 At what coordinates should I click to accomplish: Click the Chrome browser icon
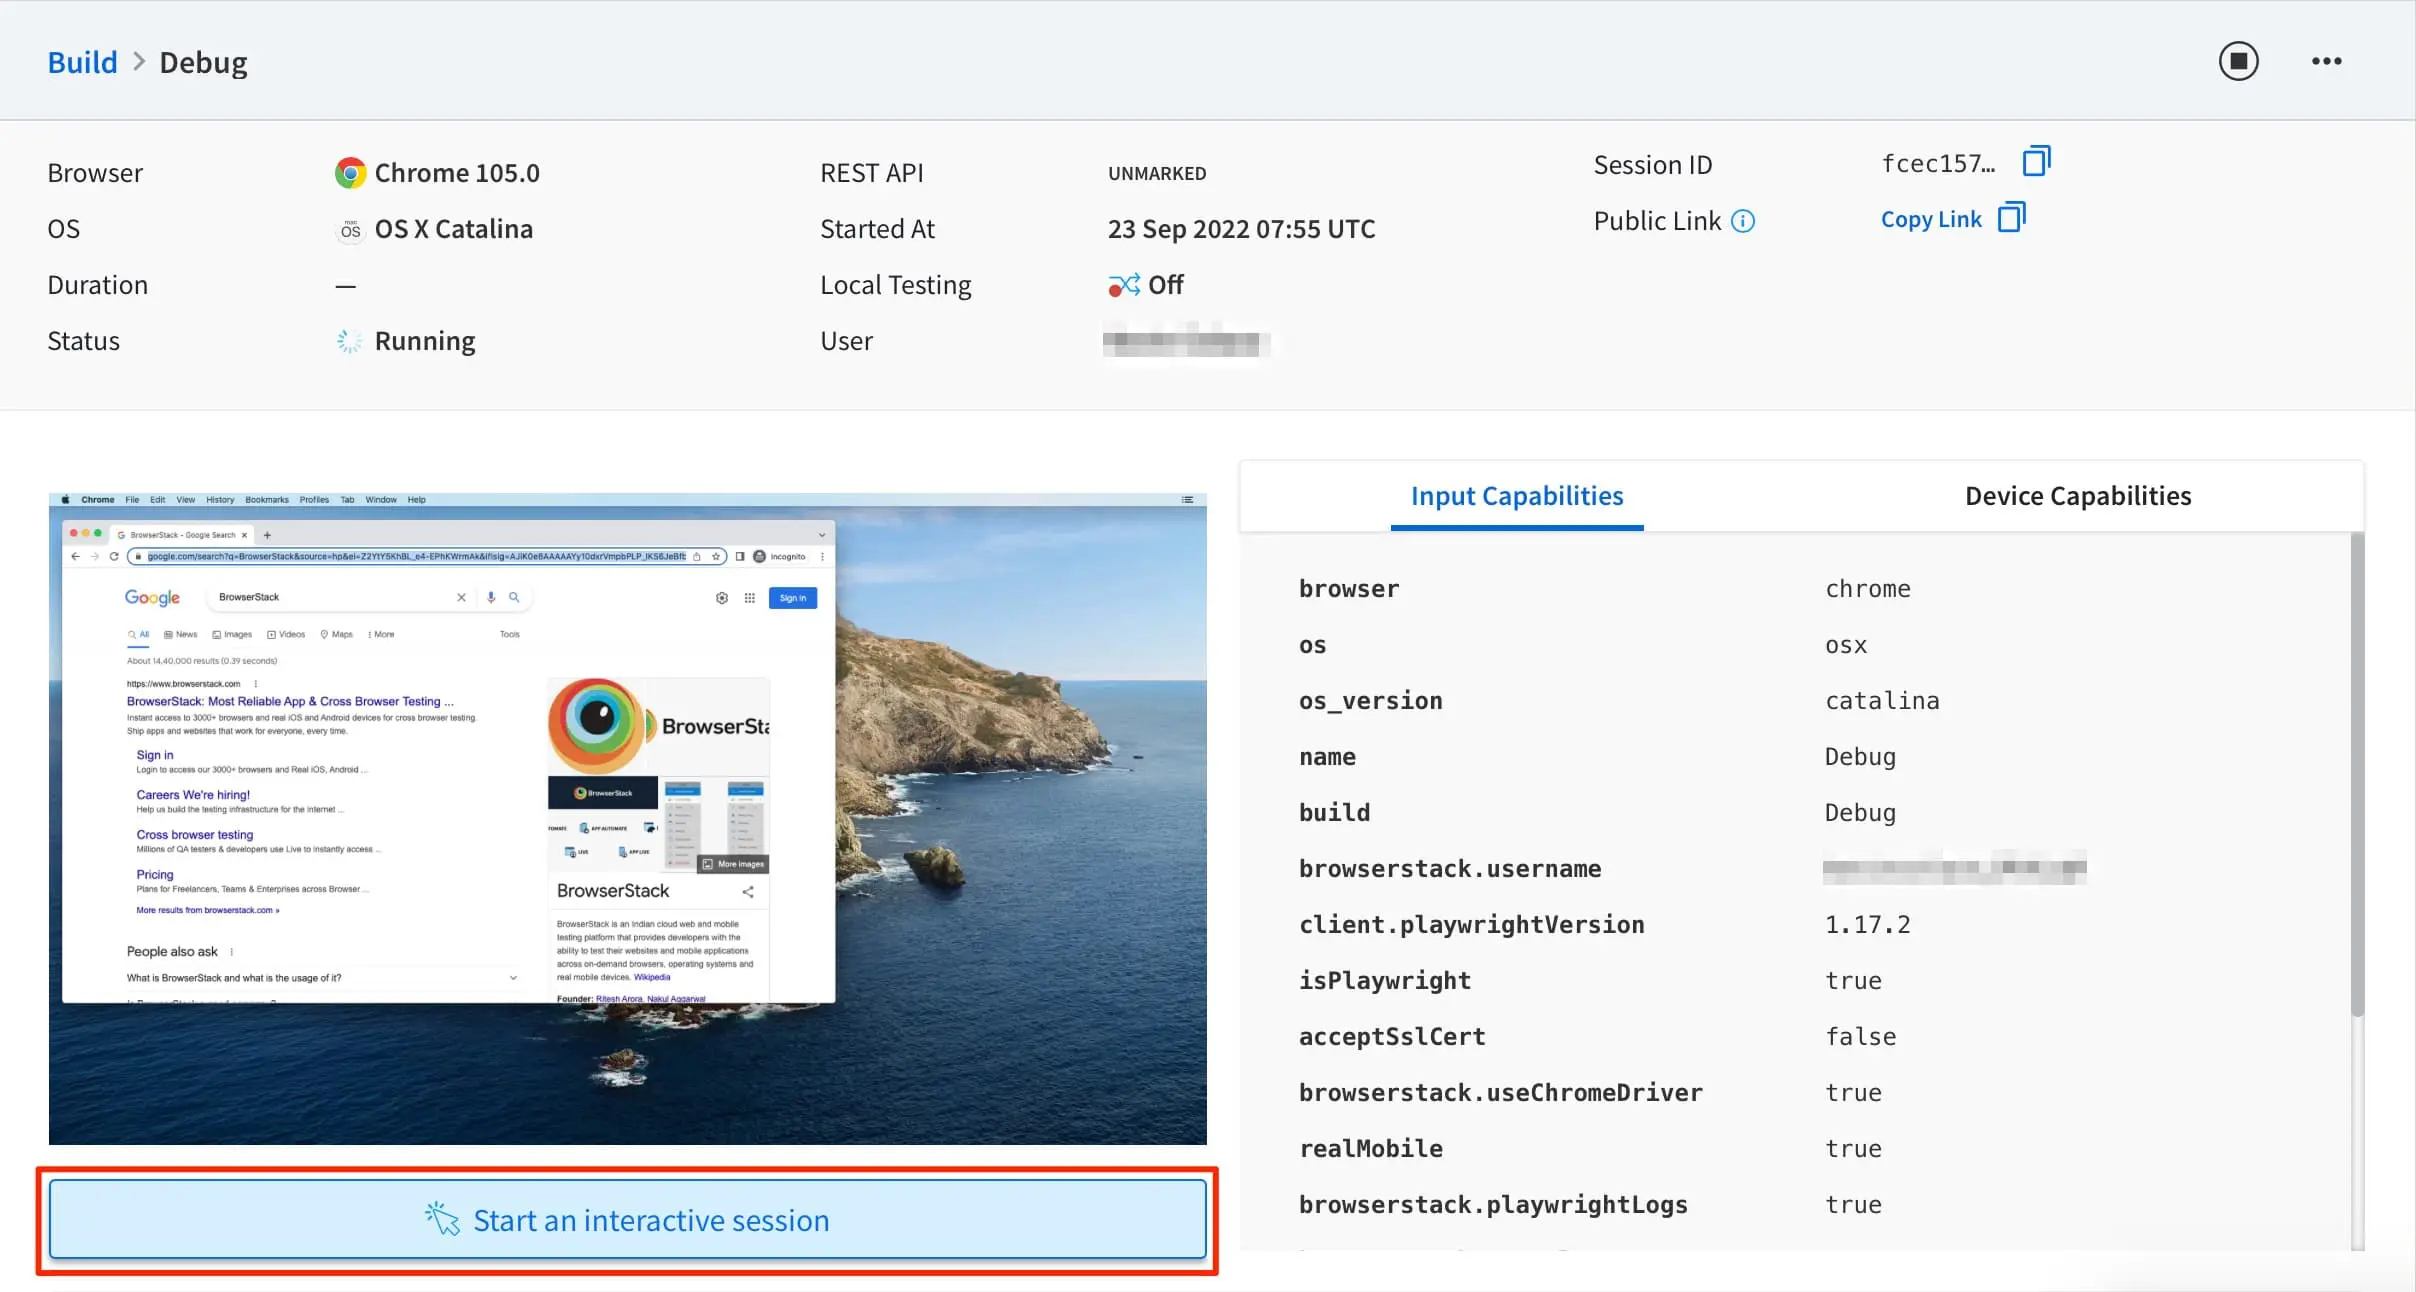tap(350, 173)
